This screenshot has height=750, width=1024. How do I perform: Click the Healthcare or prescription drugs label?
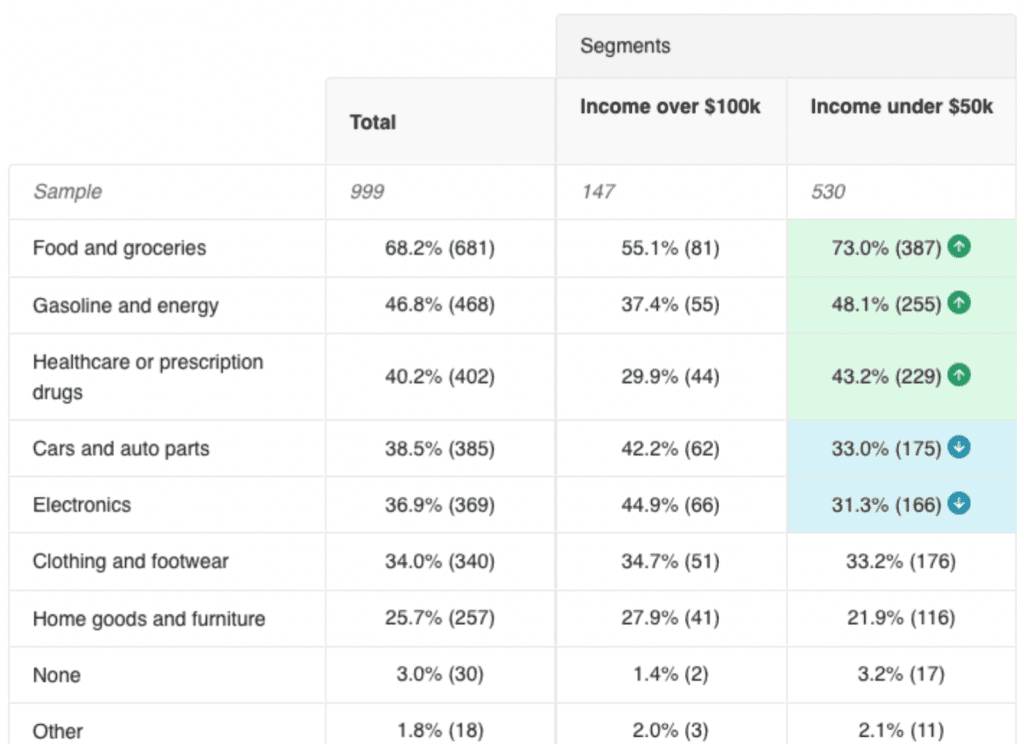coord(147,376)
